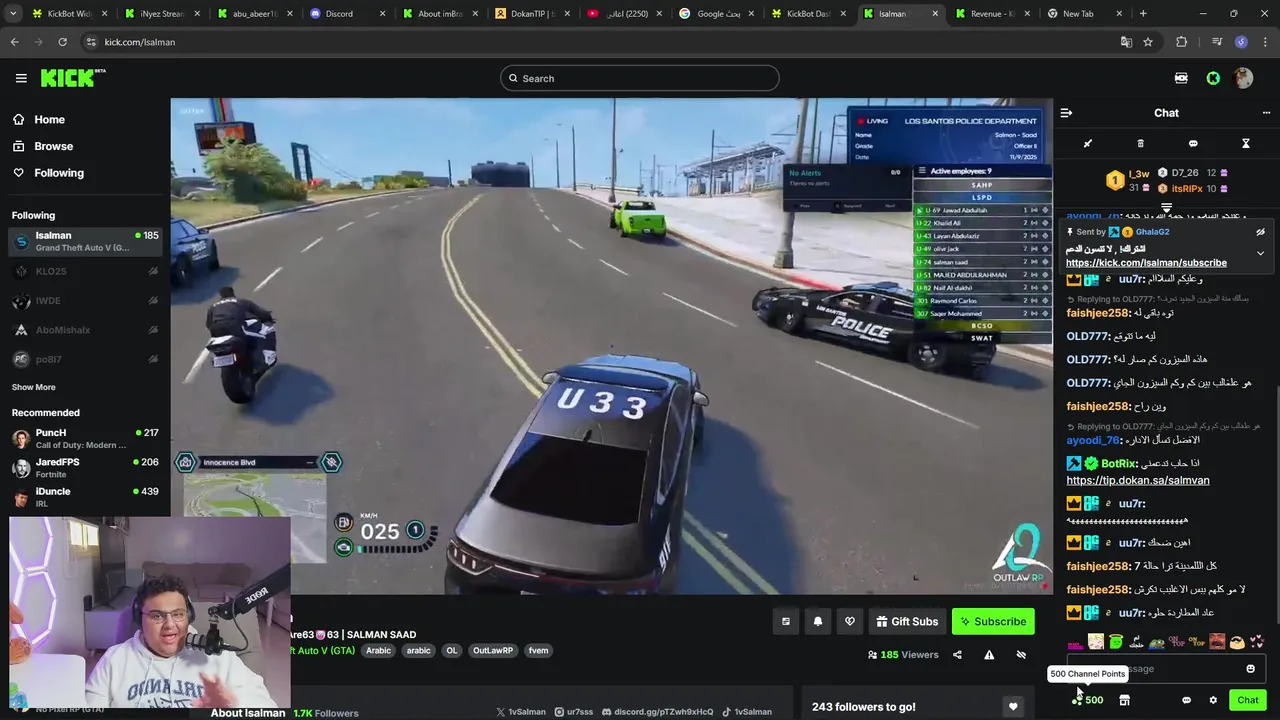The height and width of the screenshot is (720, 1280).
Task: Toggle notification bell for channel
Action: point(818,621)
